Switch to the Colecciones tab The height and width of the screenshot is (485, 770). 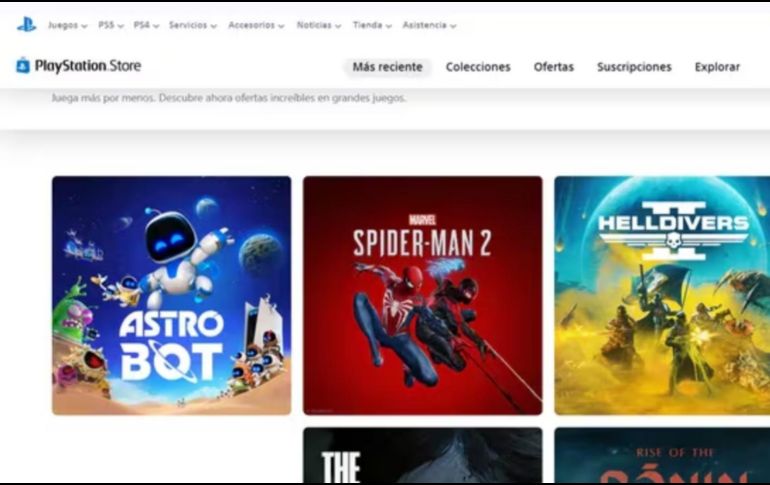(x=478, y=67)
